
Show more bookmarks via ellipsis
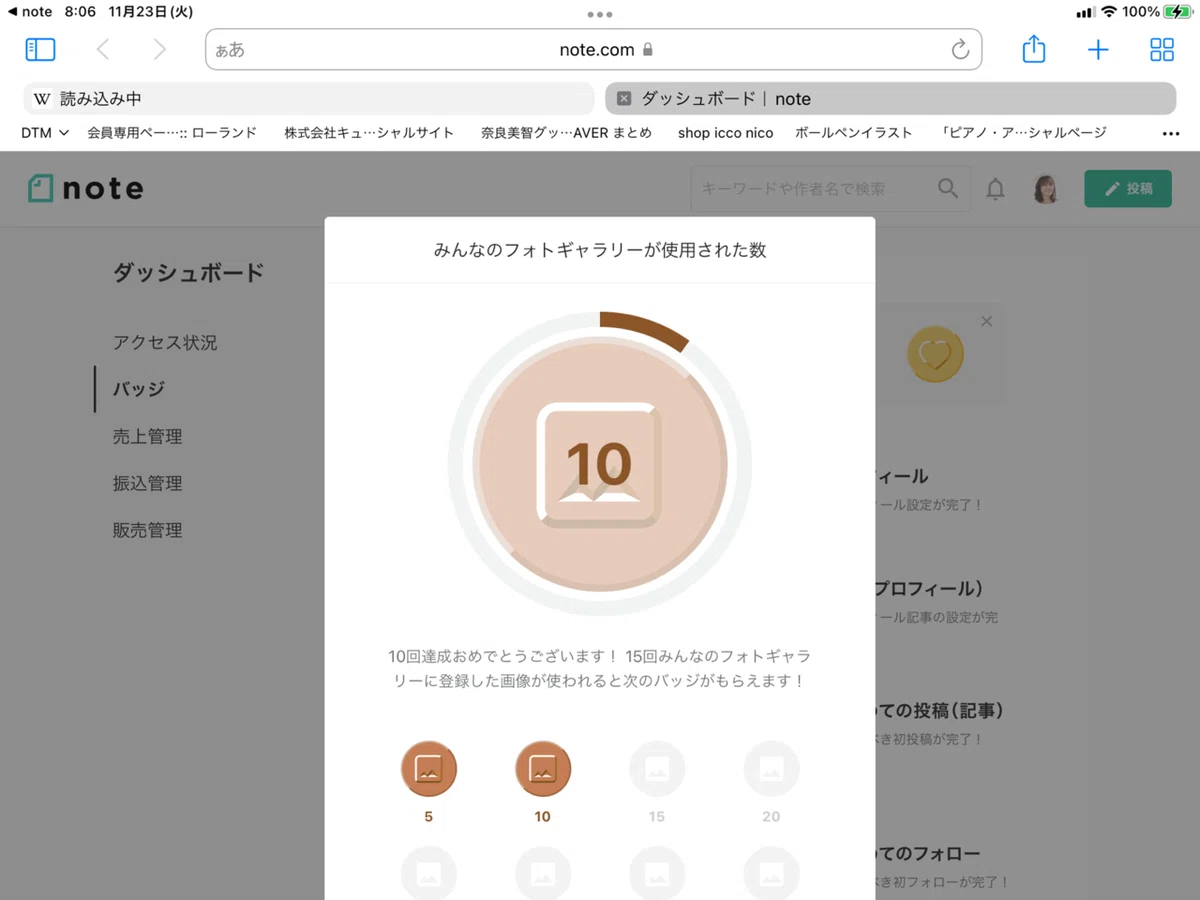point(1171,133)
